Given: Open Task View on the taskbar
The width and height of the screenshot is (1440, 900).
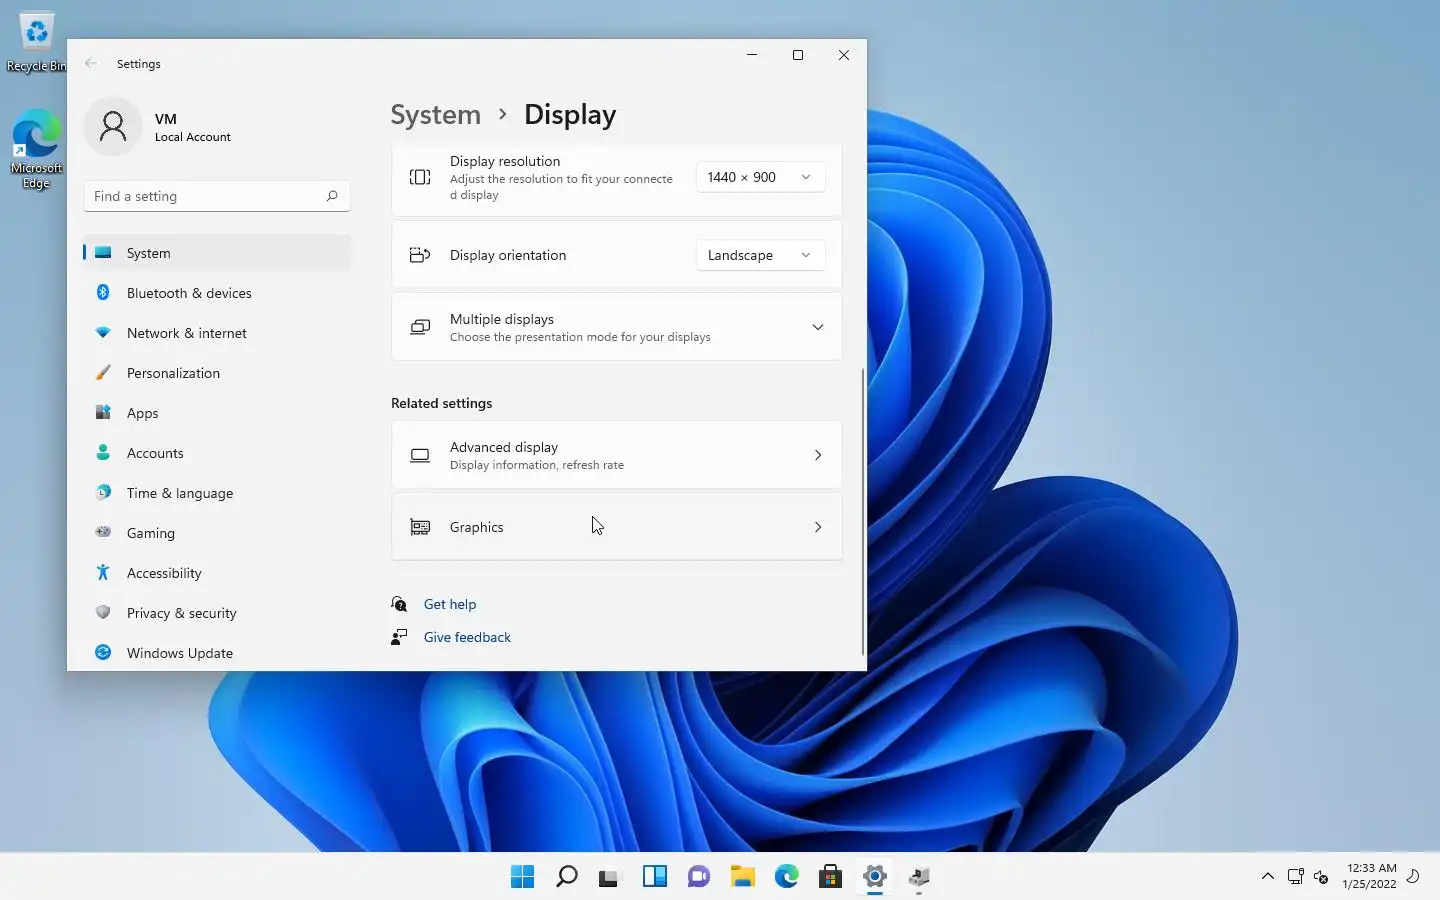Looking at the screenshot, I should point(610,877).
